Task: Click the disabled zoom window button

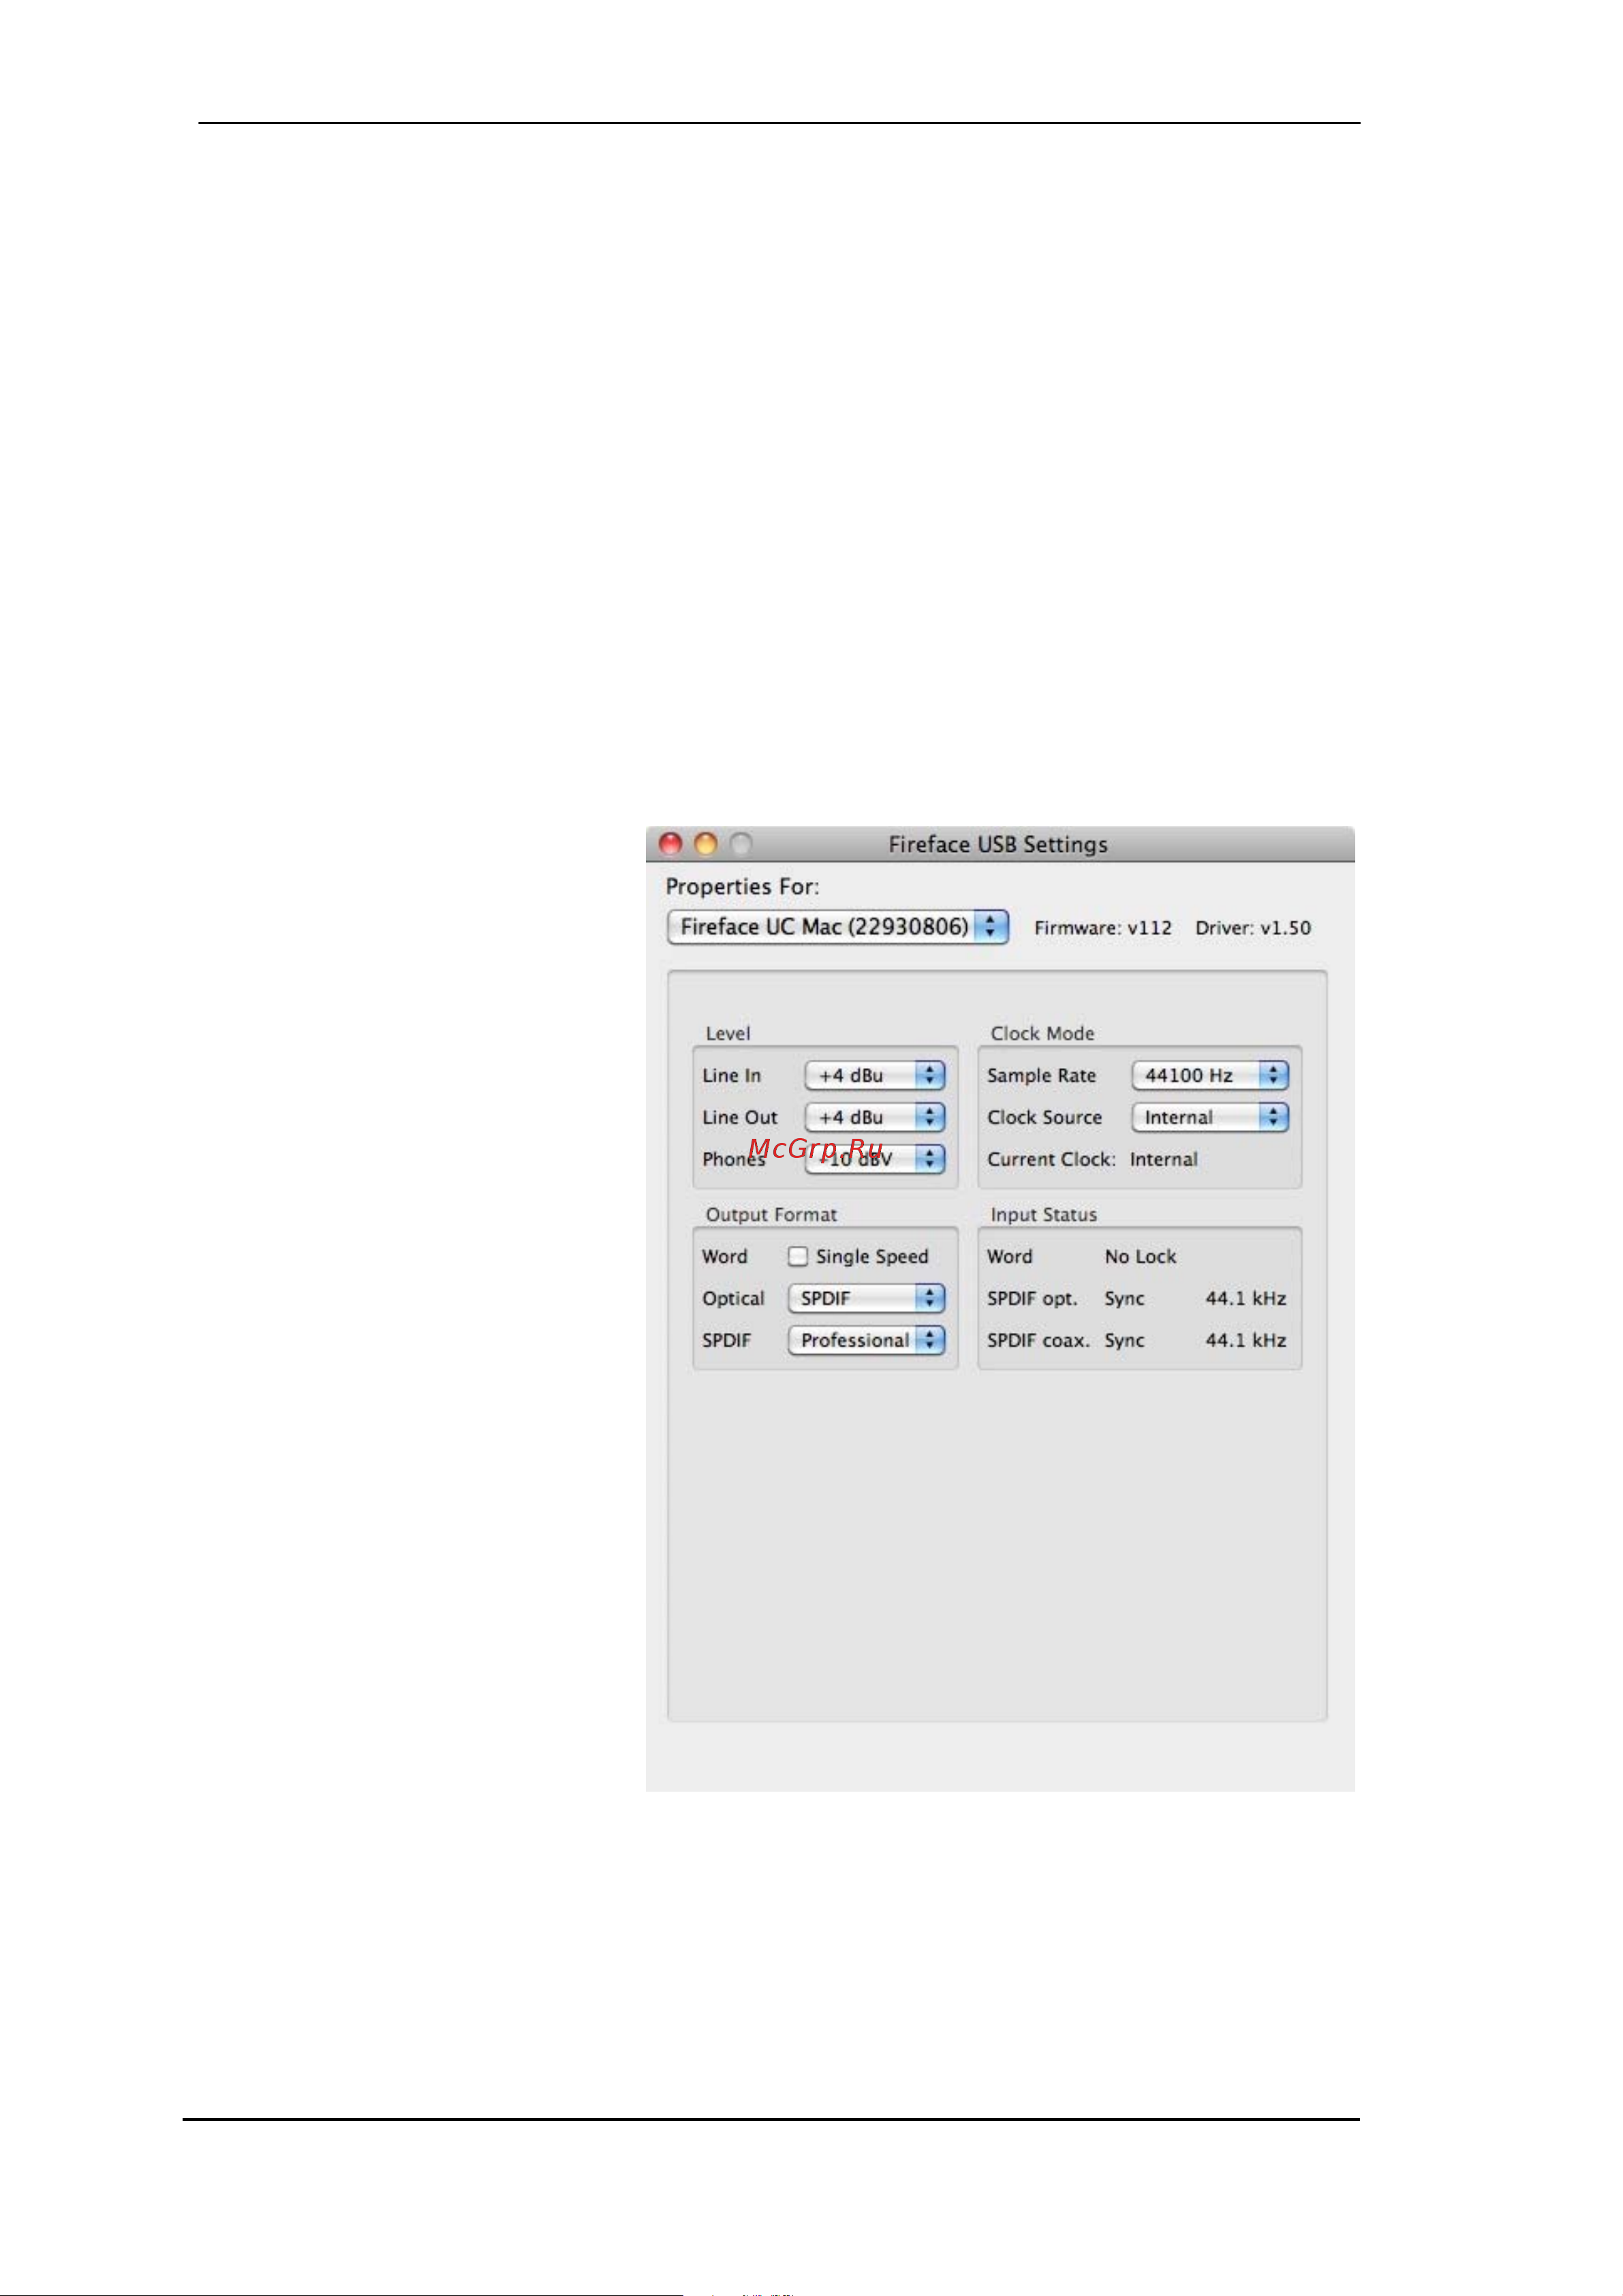Action: coord(741,844)
